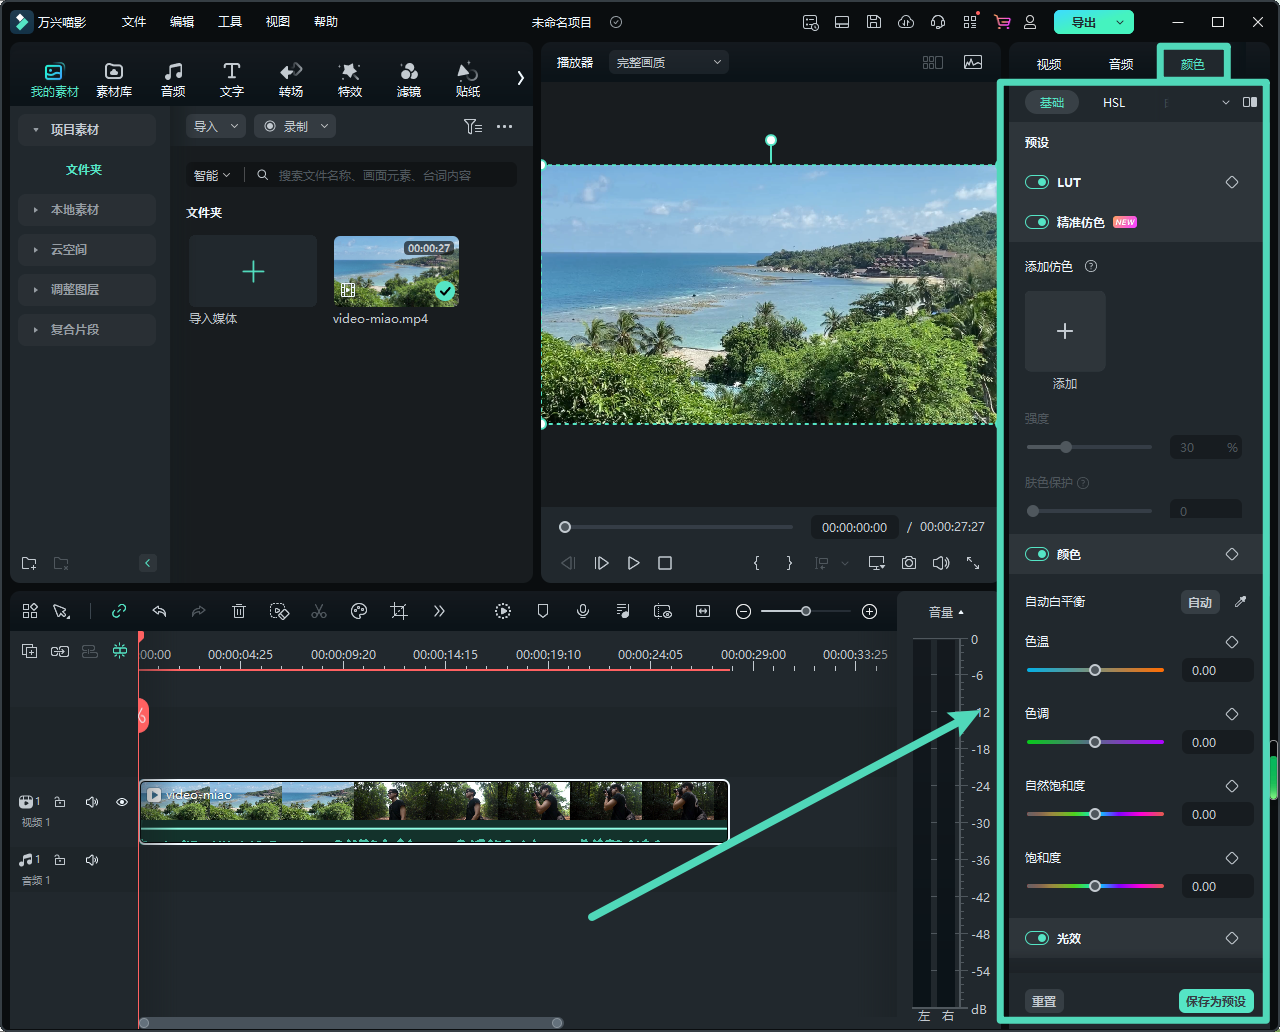Expand the 本地素材 tree item
The image size is (1280, 1032).
click(x=75, y=210)
